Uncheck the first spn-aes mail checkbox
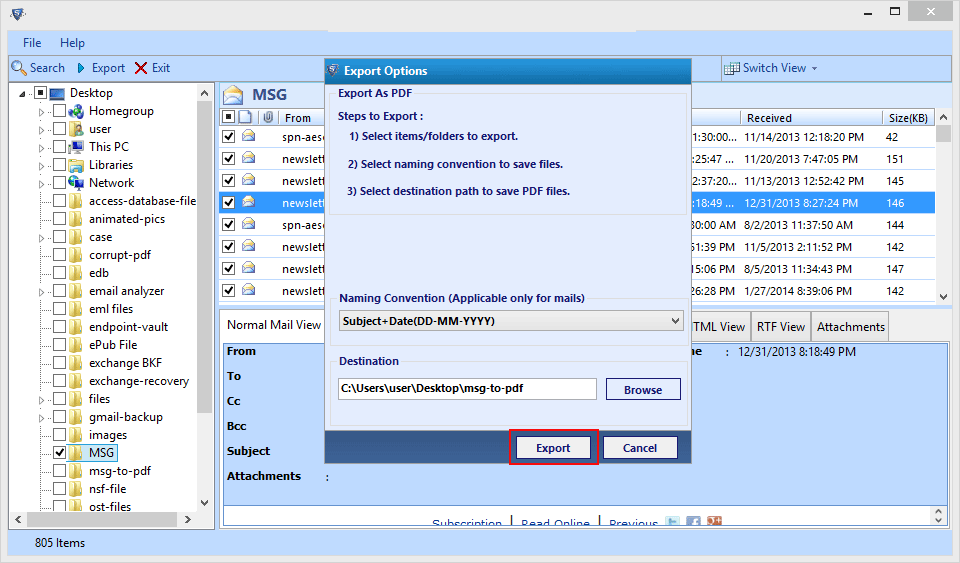The image size is (960, 563). (228, 136)
